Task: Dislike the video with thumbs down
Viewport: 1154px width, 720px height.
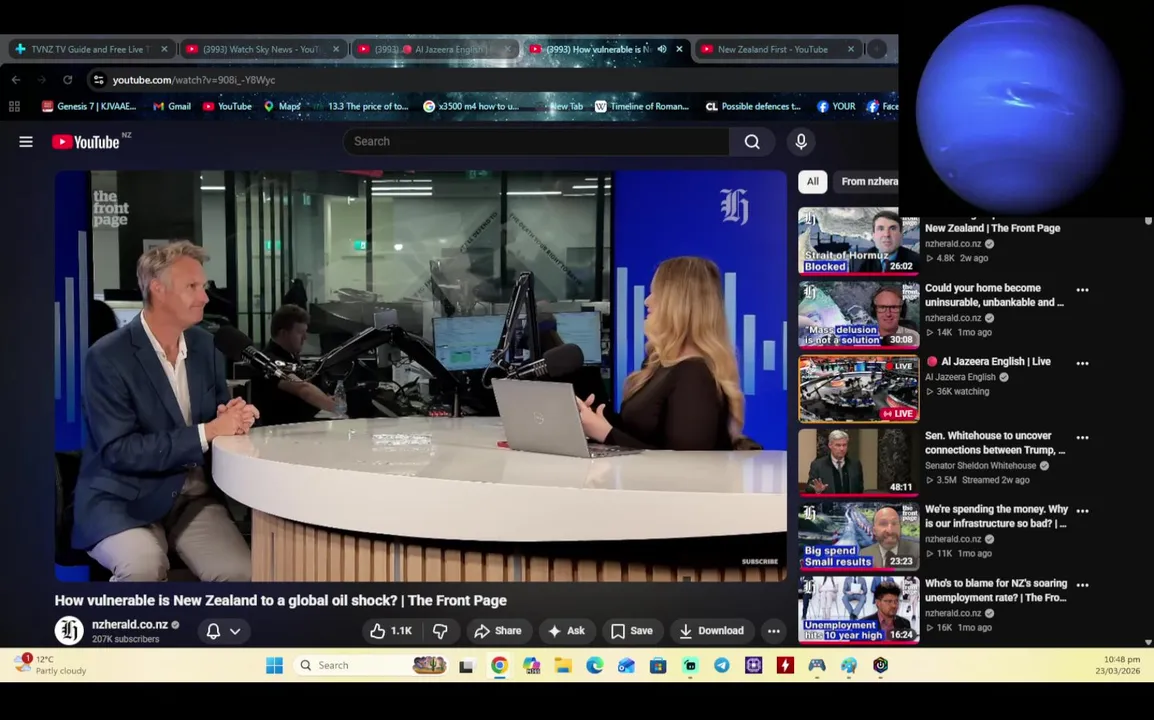Action: [x=440, y=631]
